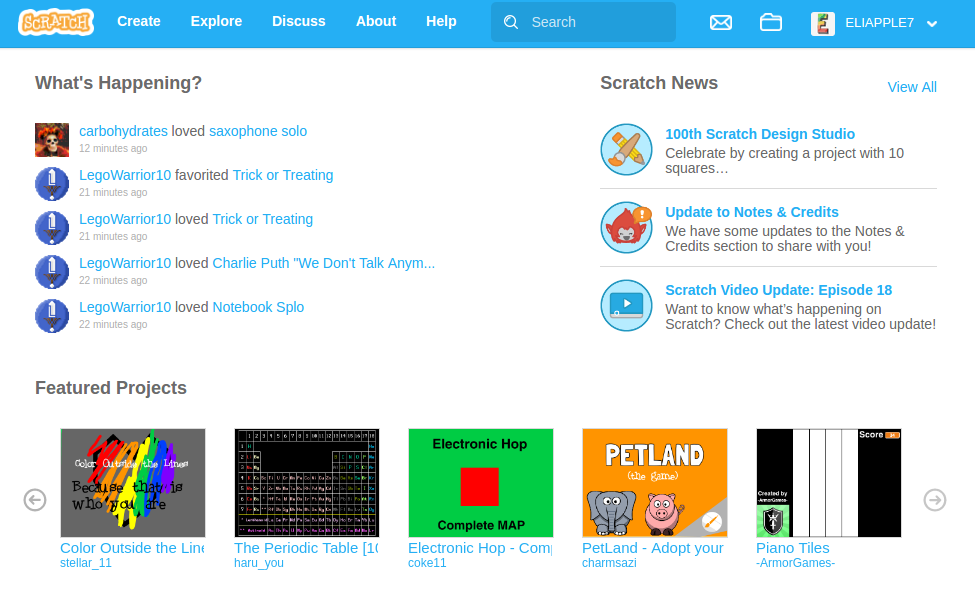This screenshot has height=602, width=975.
Task: Click previous arrow in Featured Projects carousel
Action: pos(35,500)
